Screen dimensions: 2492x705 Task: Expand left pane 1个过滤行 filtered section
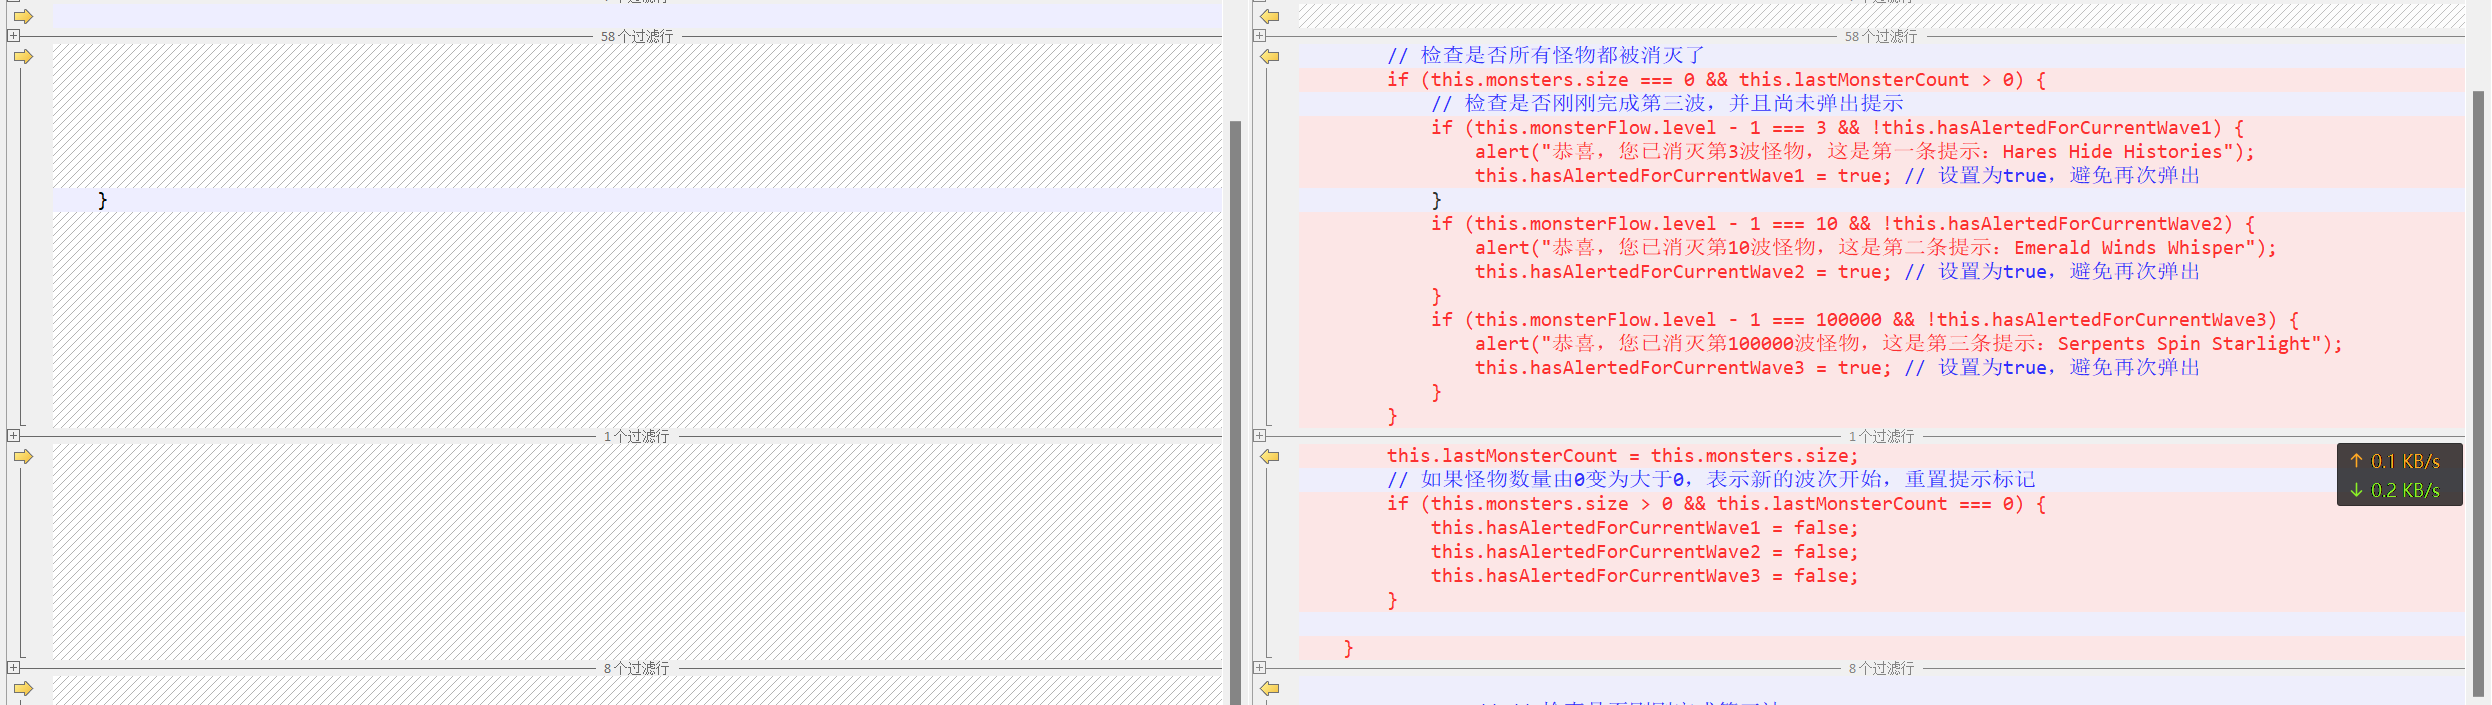[13, 435]
